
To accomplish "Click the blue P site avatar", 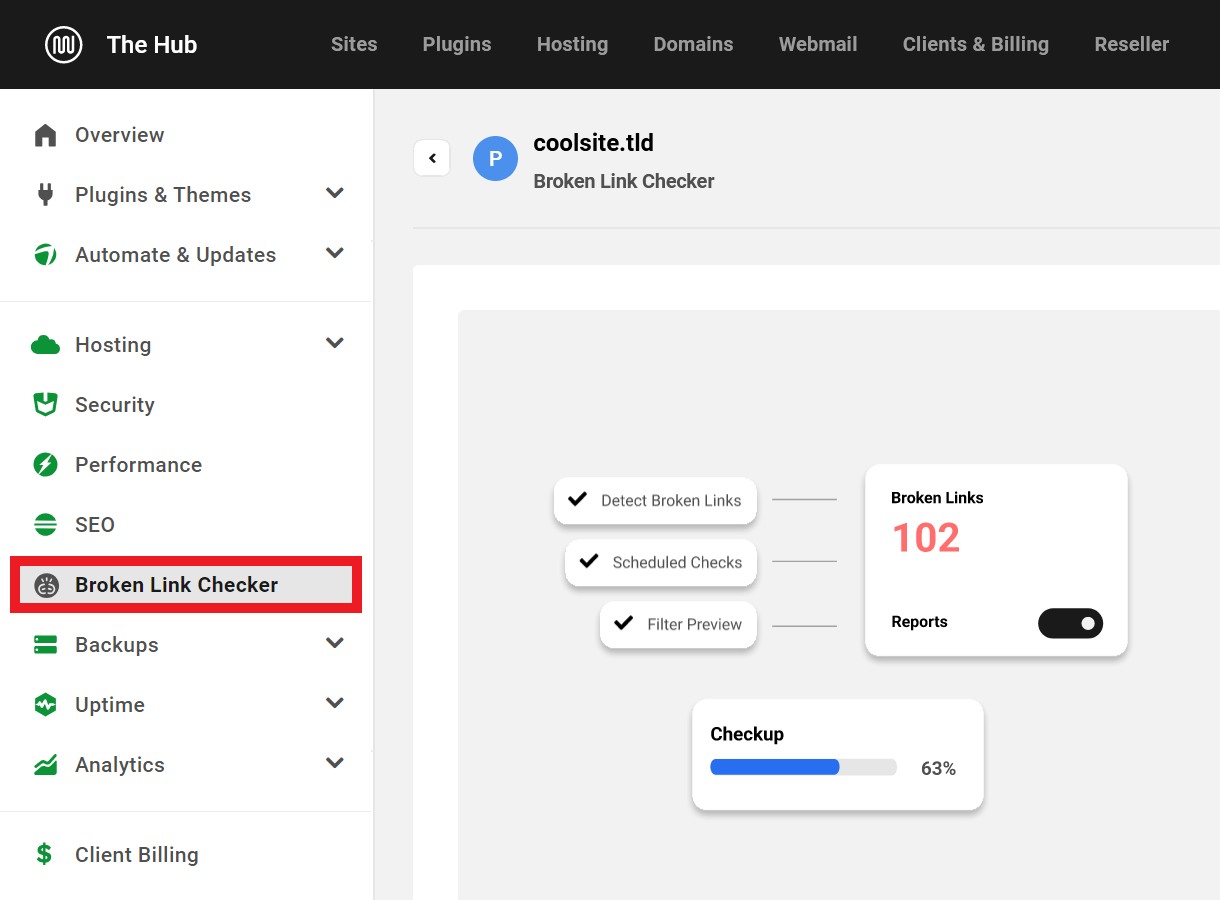I will pyautogui.click(x=495, y=158).
